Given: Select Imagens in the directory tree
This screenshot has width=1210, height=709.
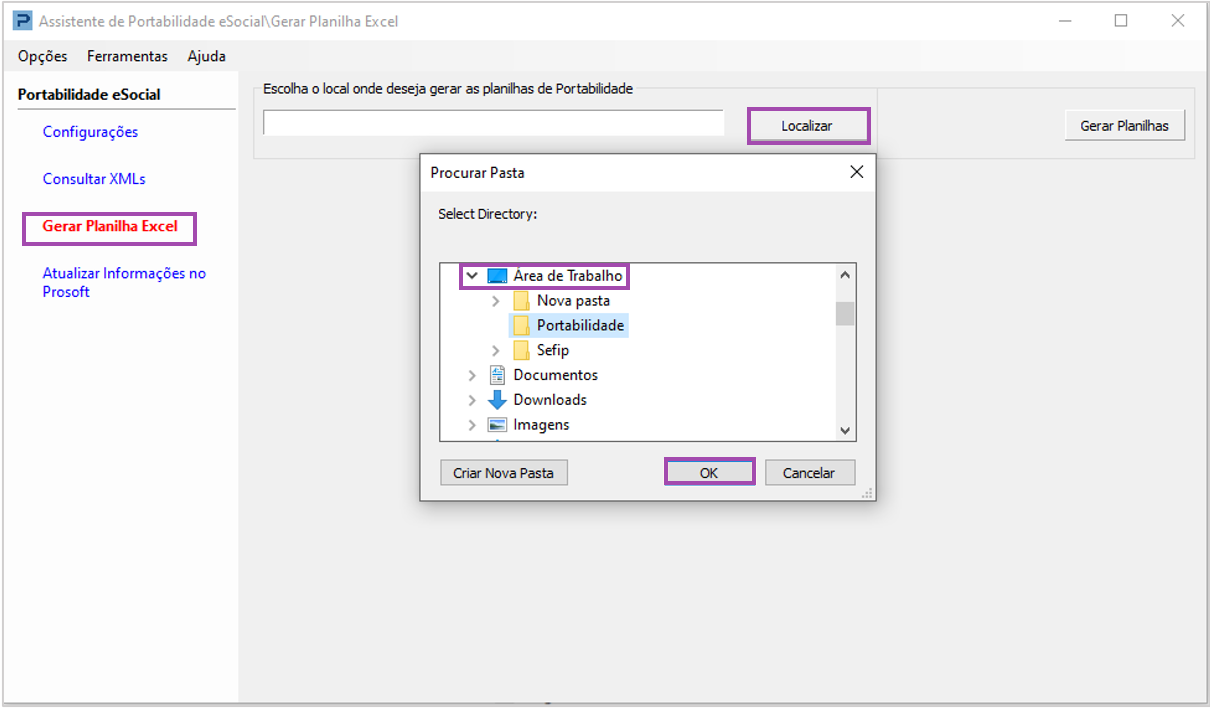Looking at the screenshot, I should [541, 425].
